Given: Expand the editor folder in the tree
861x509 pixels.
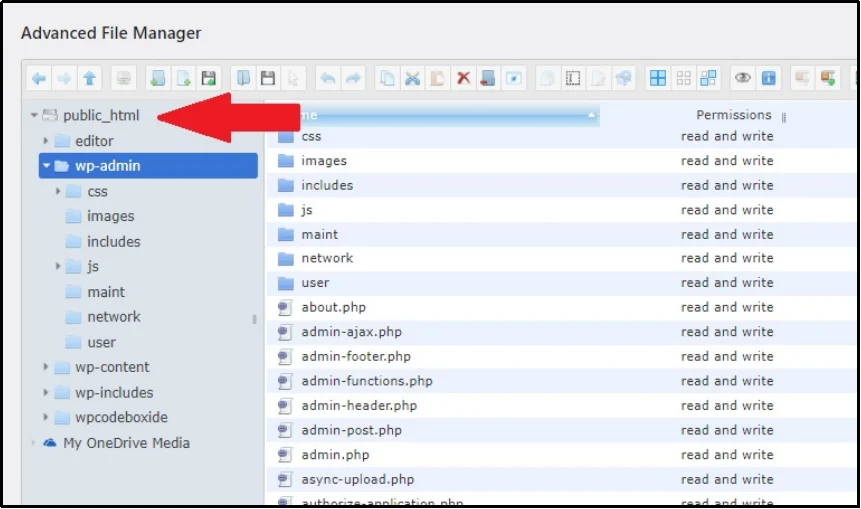Looking at the screenshot, I should click(x=46, y=141).
